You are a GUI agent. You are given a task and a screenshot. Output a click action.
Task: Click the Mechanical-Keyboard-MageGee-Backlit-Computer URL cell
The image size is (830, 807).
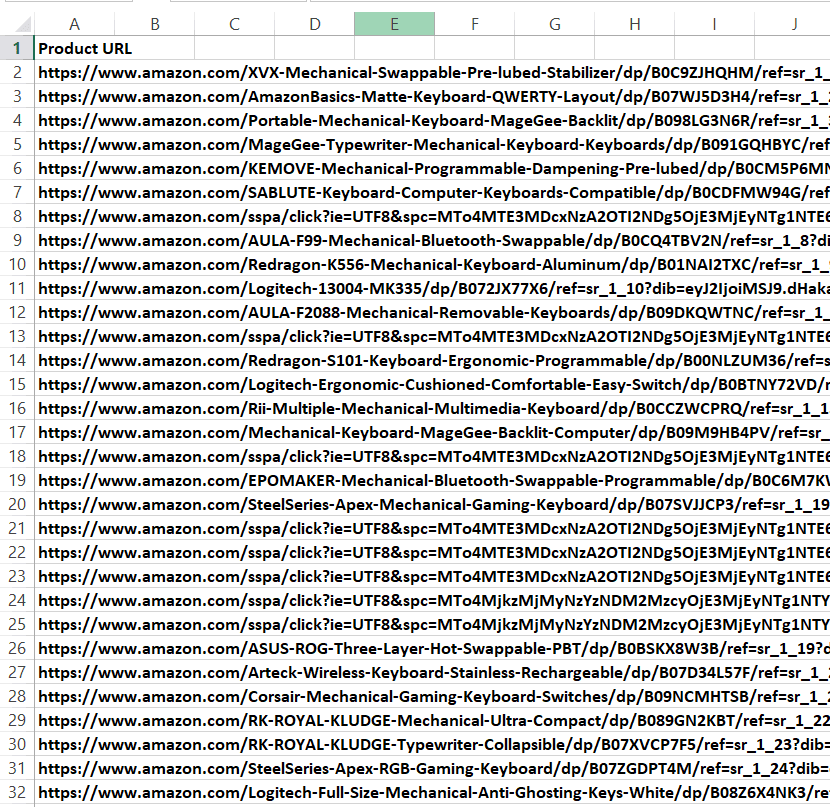click(432, 432)
